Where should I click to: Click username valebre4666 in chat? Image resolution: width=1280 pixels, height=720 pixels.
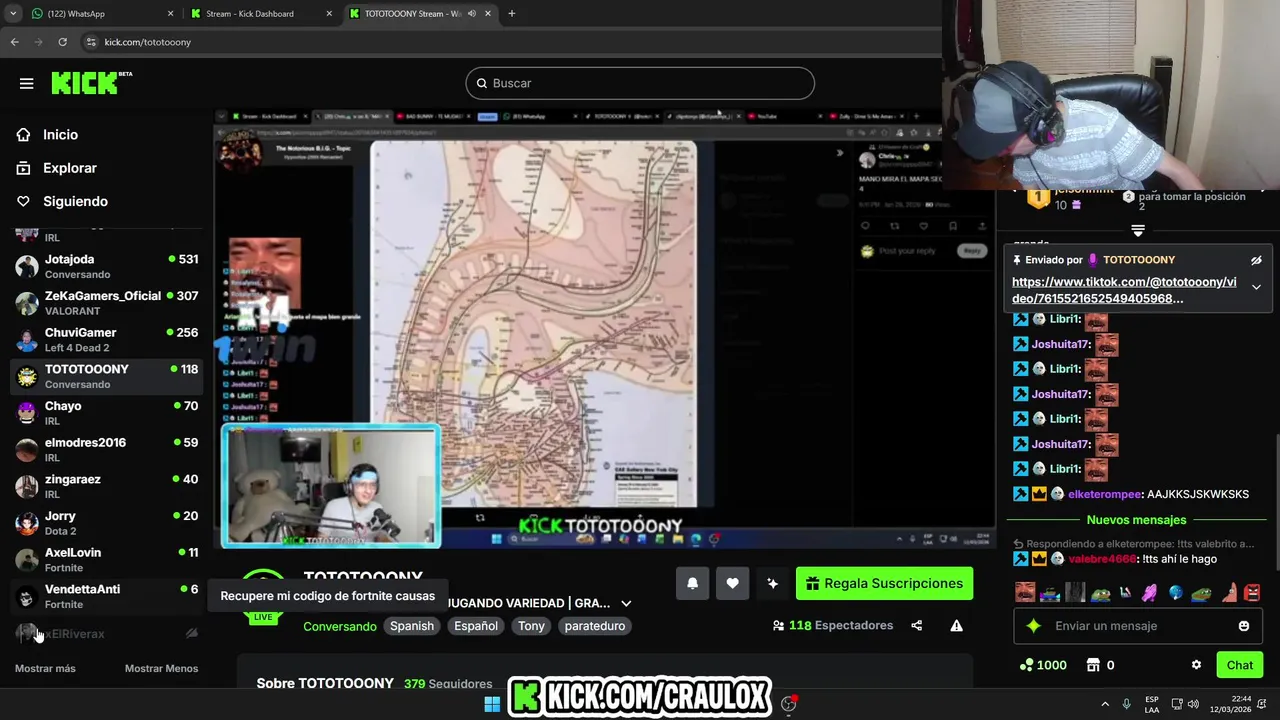[x=1102, y=559]
